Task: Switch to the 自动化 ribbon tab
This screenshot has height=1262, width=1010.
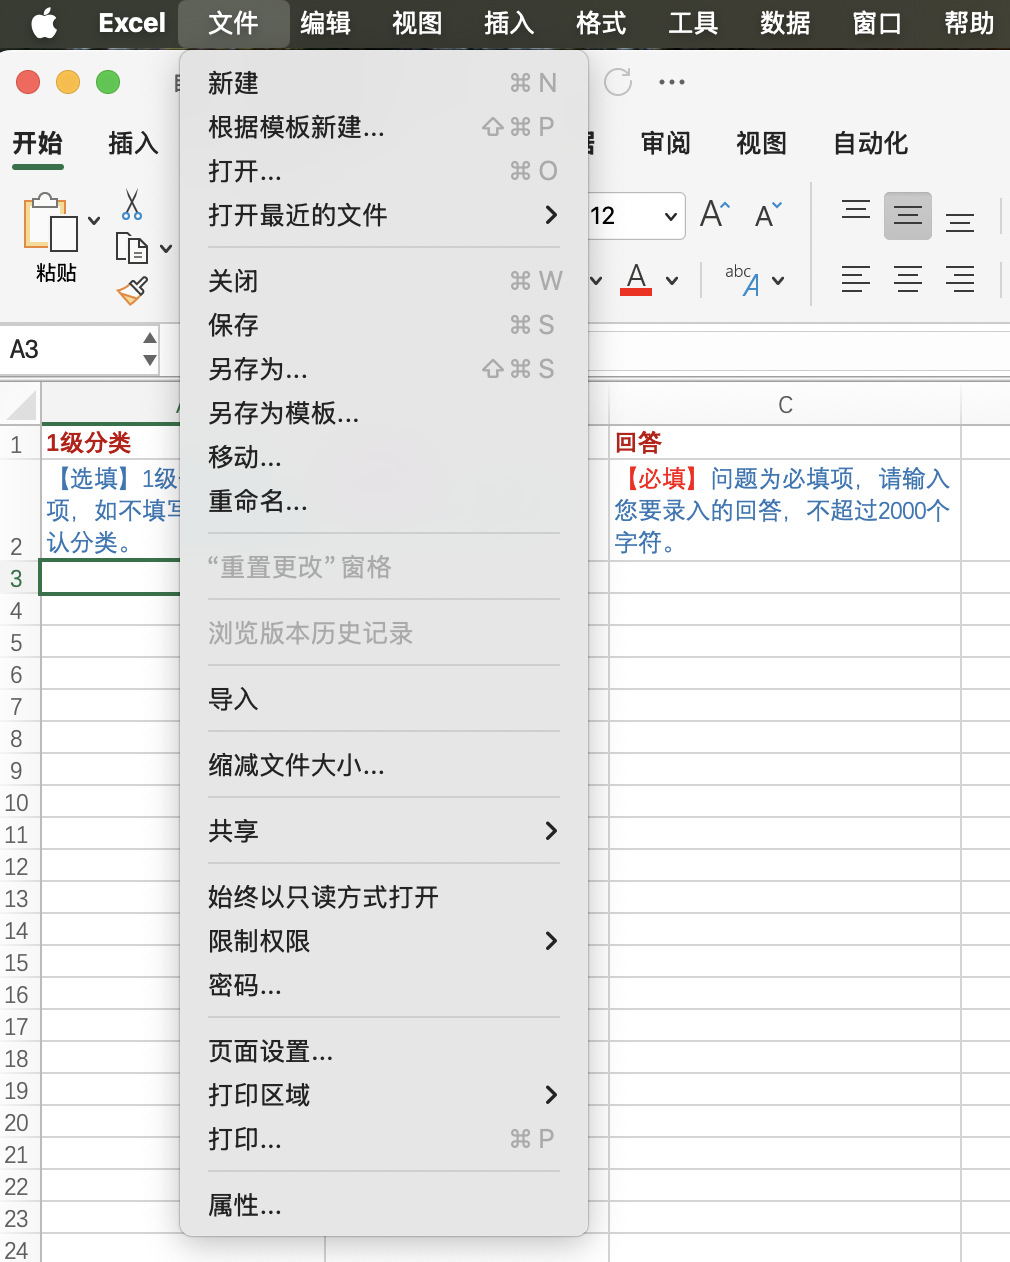Action: point(871,144)
